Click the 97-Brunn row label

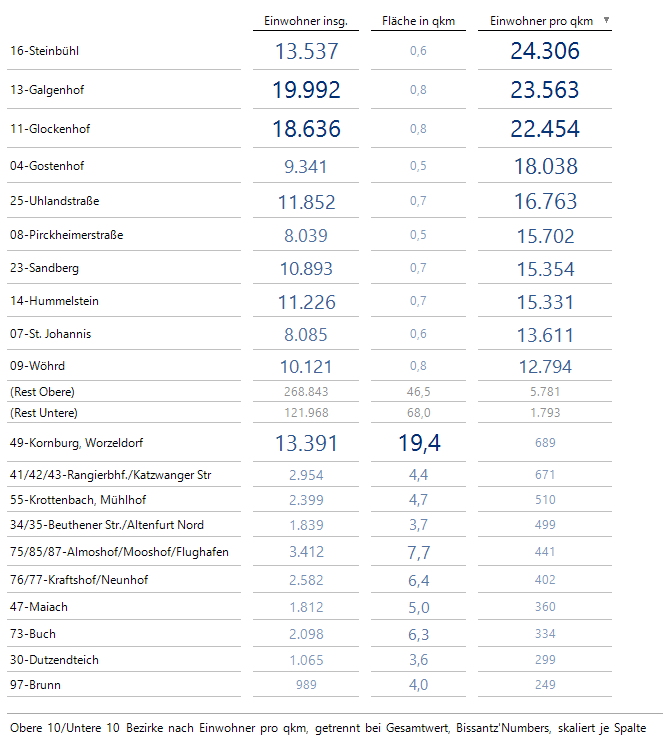click(35, 685)
